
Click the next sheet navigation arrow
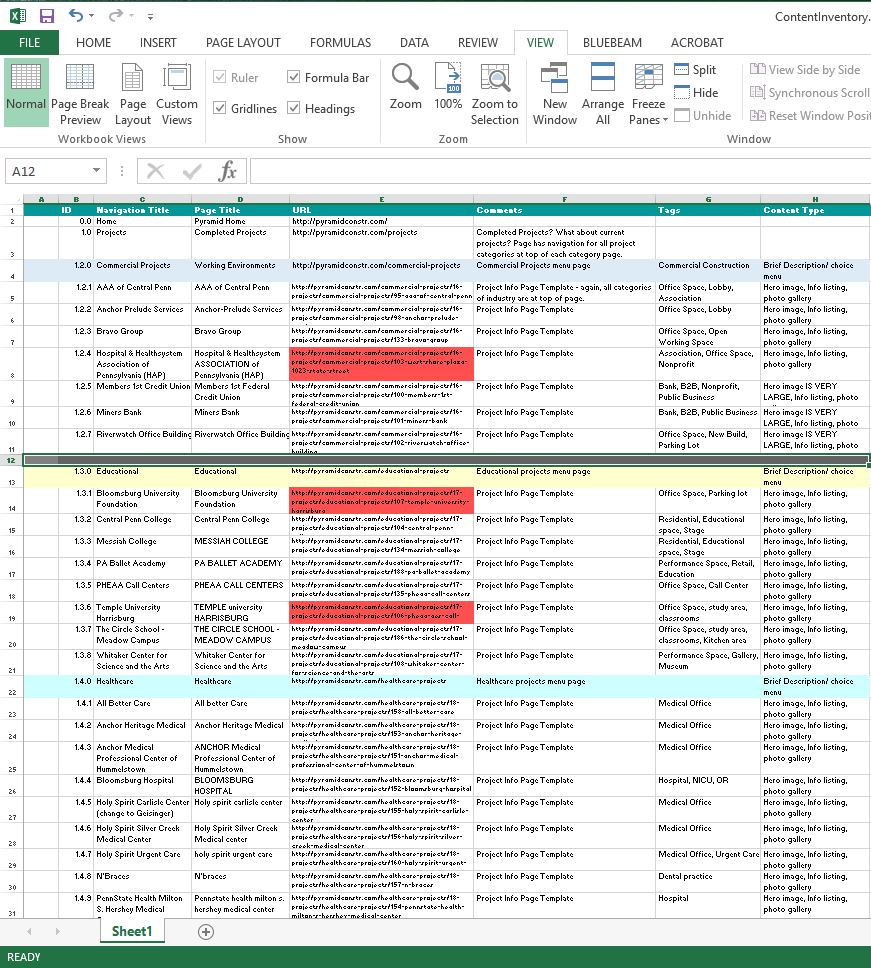click(x=57, y=931)
